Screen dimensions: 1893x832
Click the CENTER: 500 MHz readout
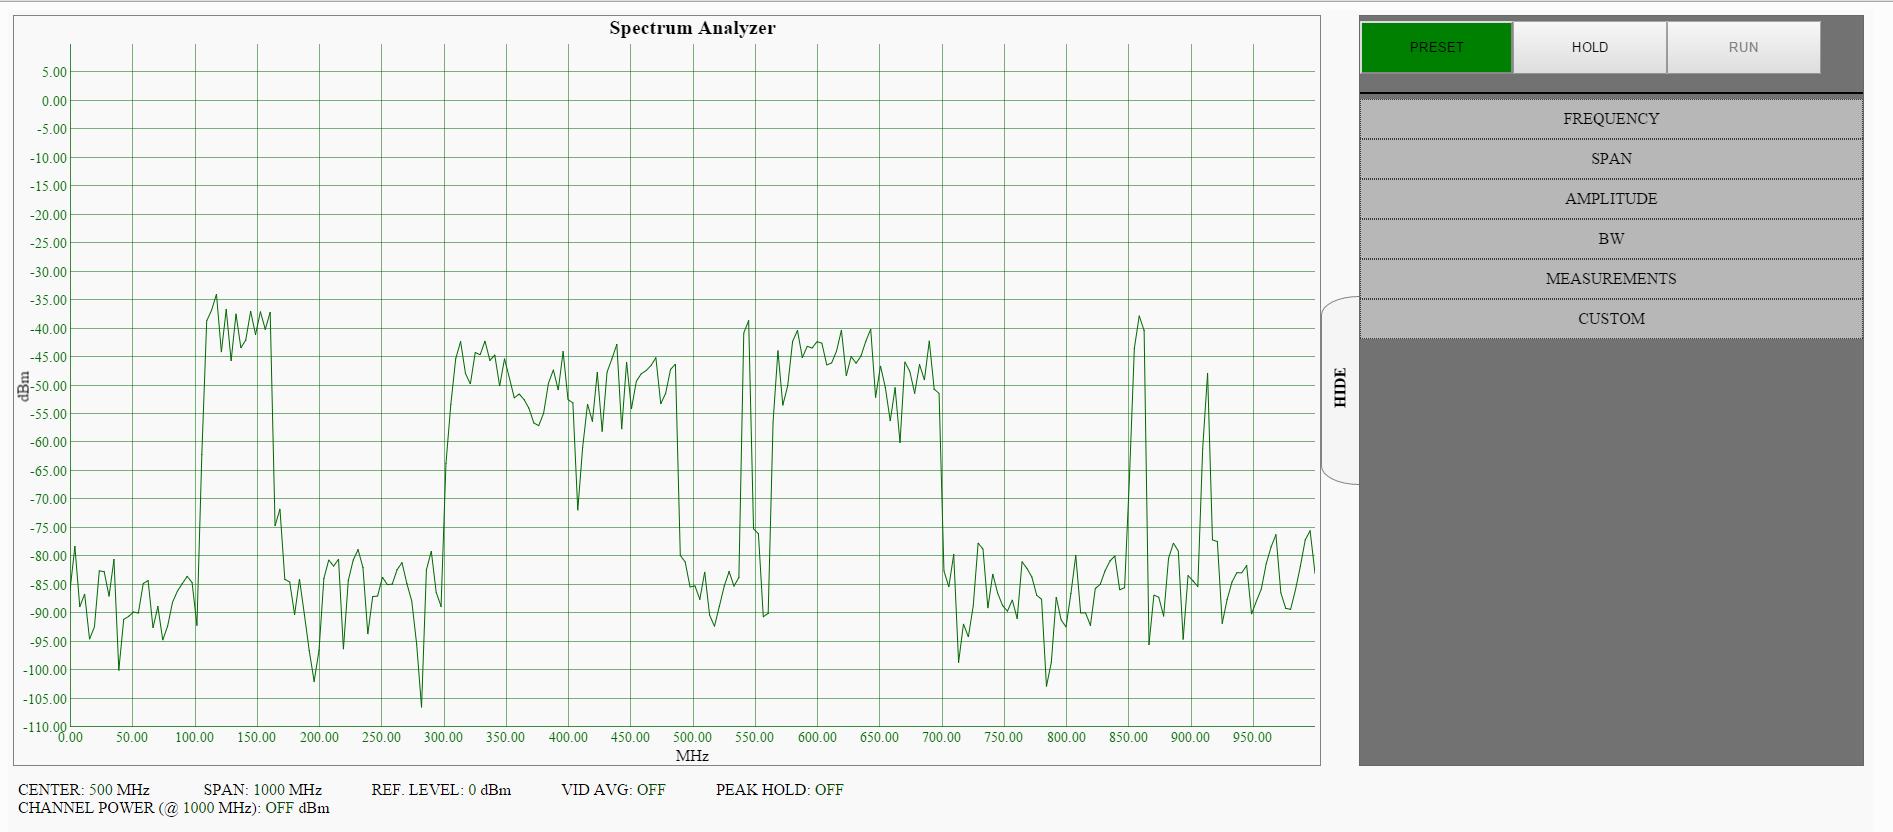click(x=83, y=790)
